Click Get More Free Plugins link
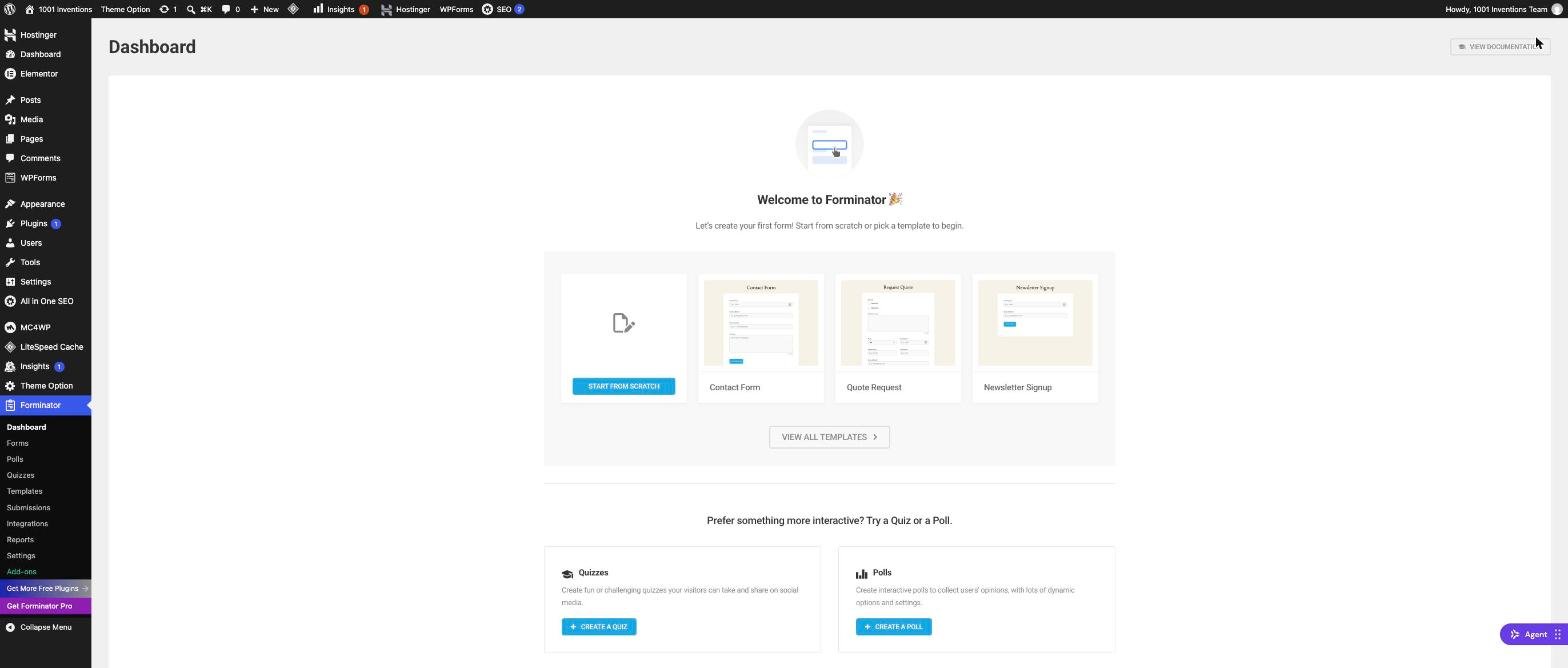 (x=45, y=588)
